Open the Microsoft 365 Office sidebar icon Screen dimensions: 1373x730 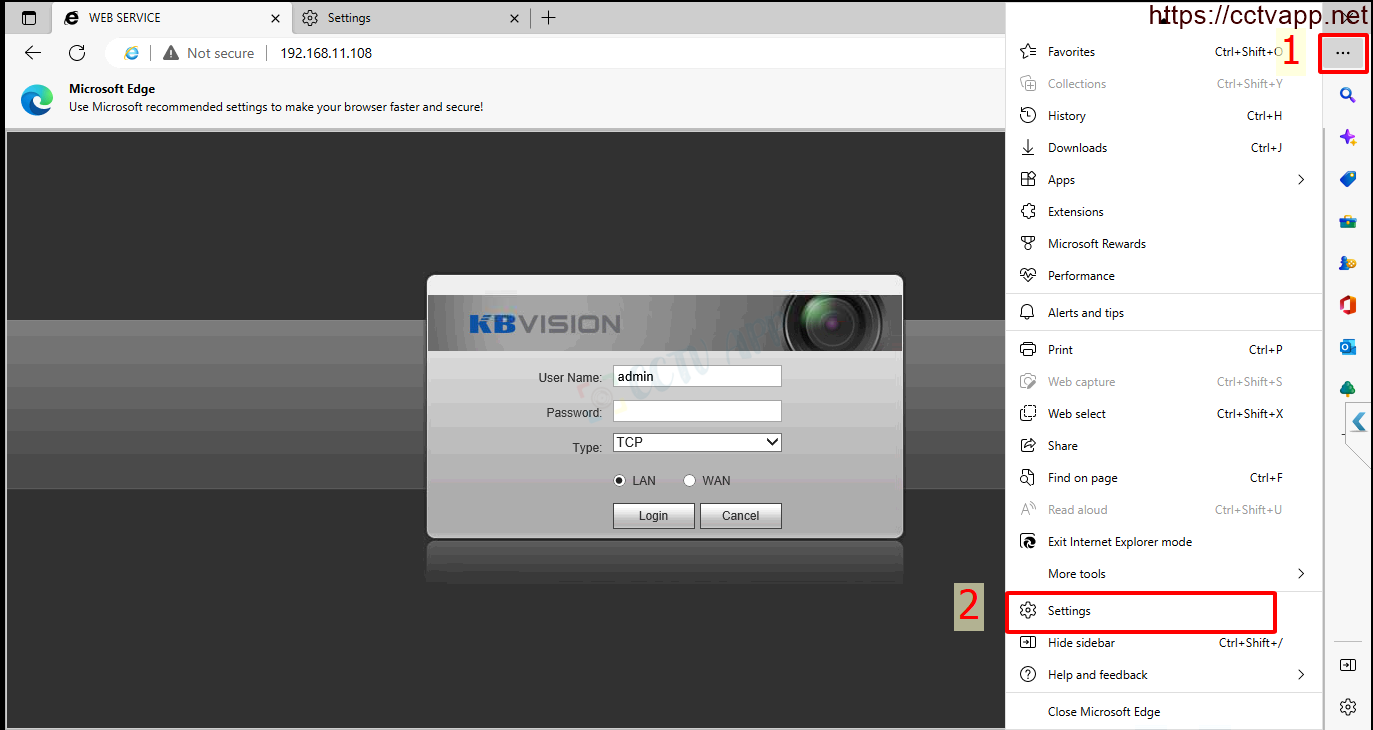tap(1347, 305)
